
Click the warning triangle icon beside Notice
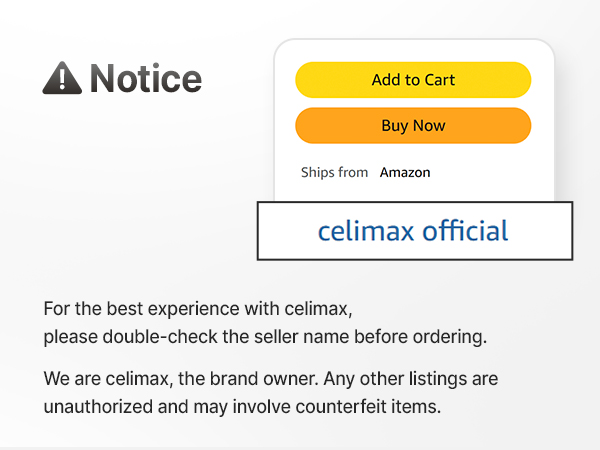click(x=62, y=78)
